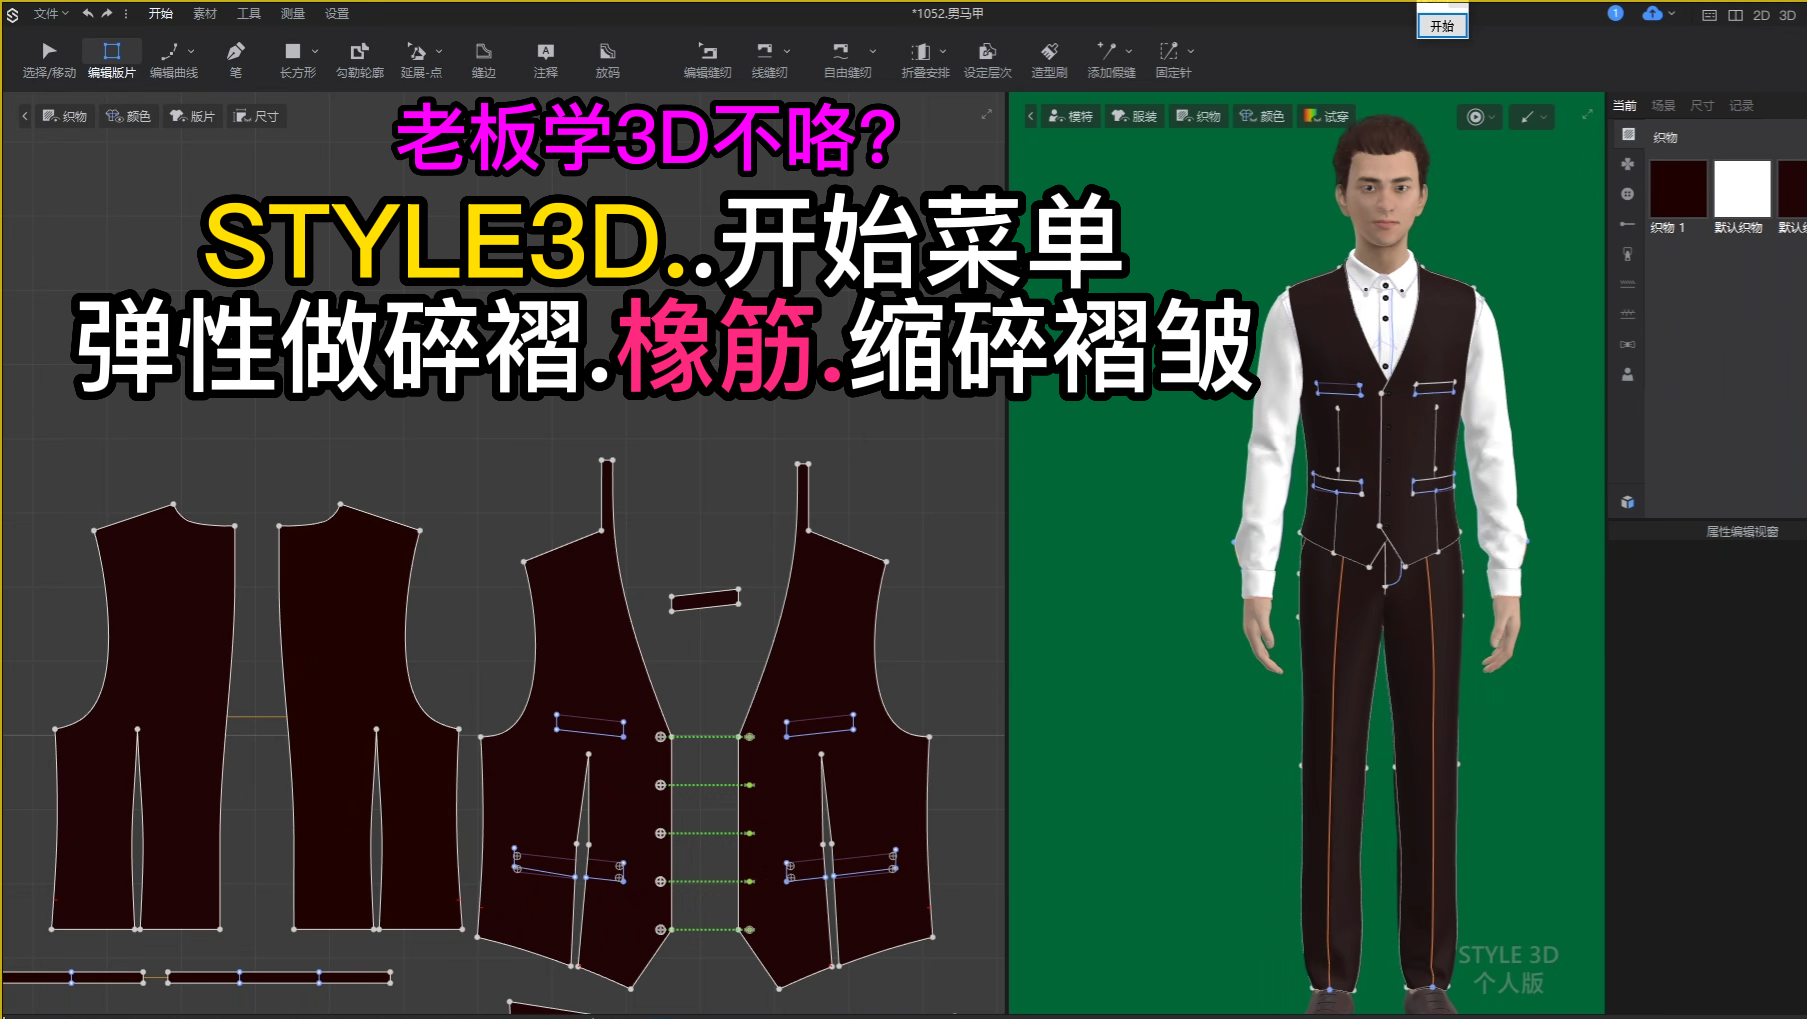Choose the 勾勒轮廓 trace outline tool
1807x1019 pixels.
pos(360,59)
